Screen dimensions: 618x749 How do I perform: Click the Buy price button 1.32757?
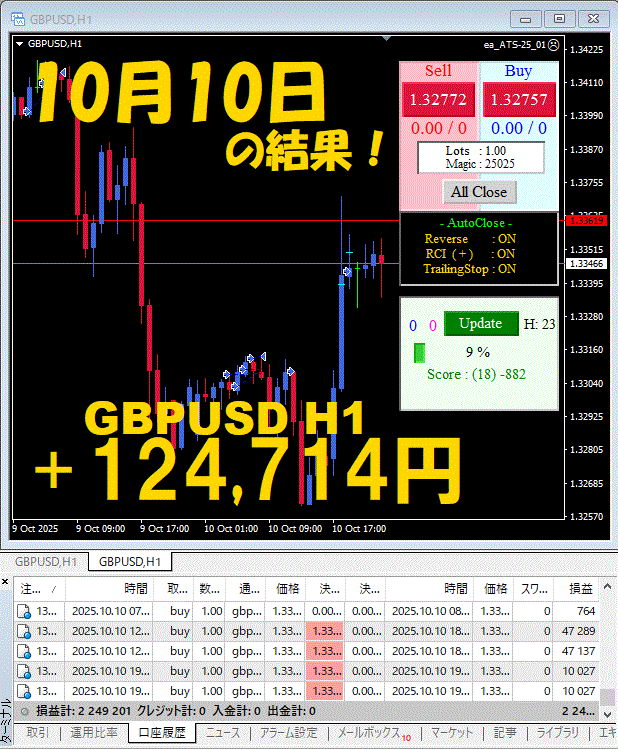pyautogui.click(x=519, y=99)
